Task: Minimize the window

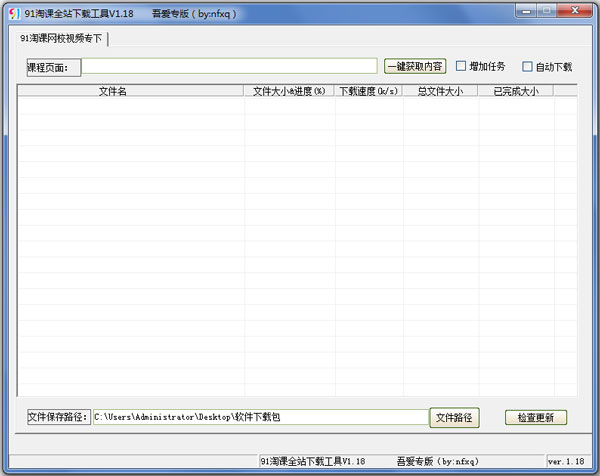Action: (x=526, y=11)
